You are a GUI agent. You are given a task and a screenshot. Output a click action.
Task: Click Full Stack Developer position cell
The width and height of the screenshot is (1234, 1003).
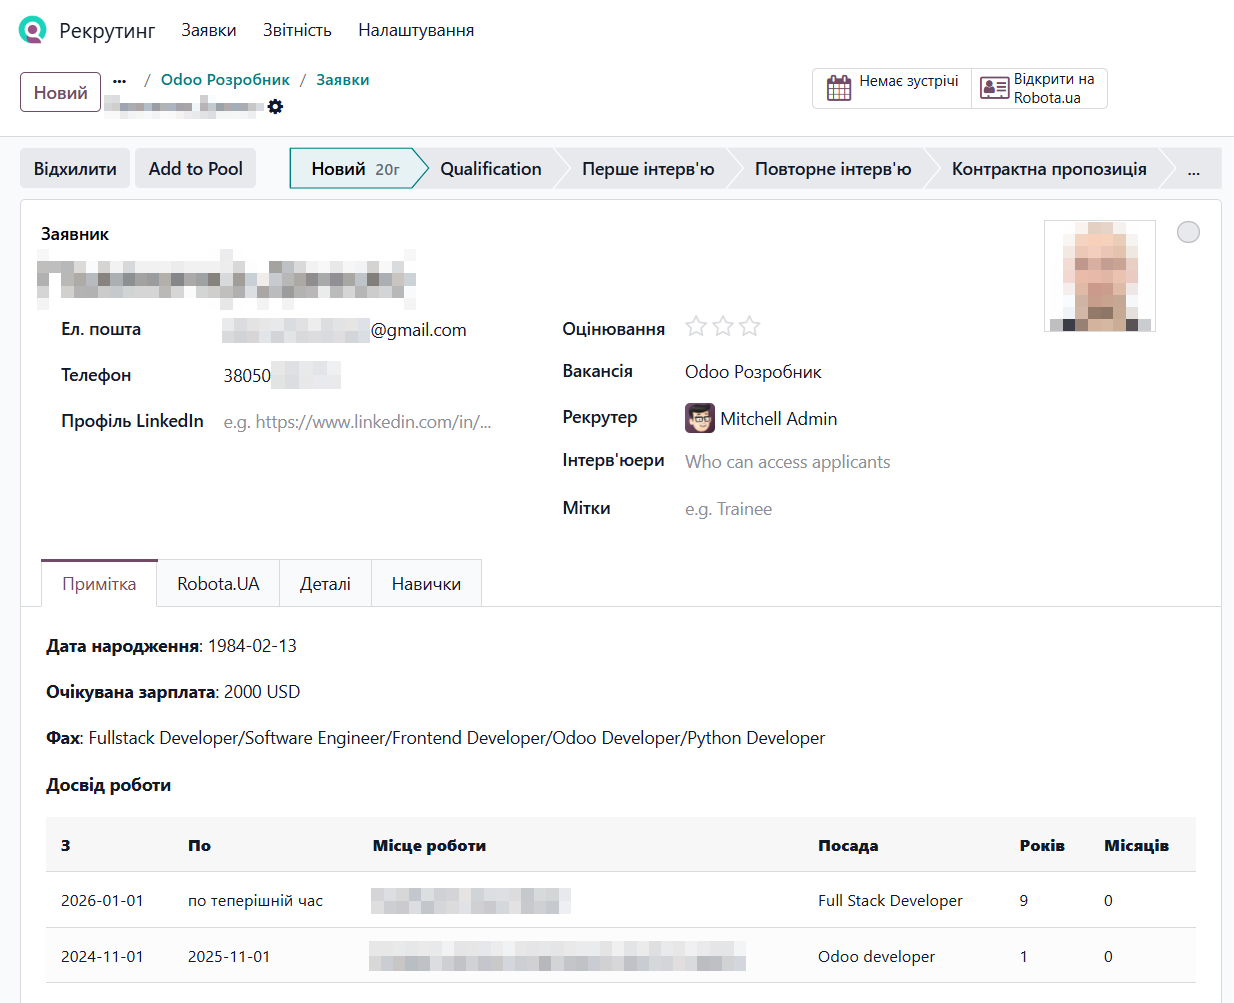pyautogui.click(x=890, y=901)
